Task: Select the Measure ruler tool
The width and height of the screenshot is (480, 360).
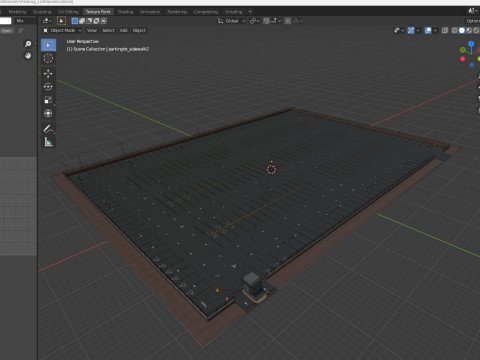Action: 48,142
